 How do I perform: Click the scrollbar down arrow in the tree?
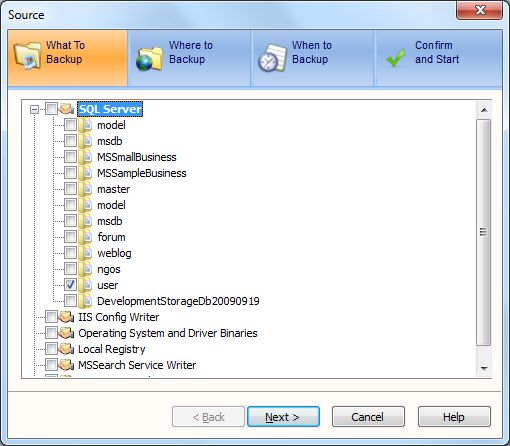[x=484, y=369]
